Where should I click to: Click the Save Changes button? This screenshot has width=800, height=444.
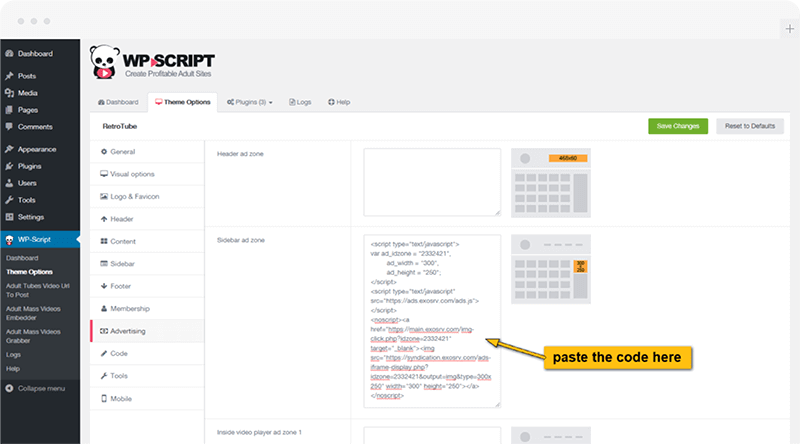coord(678,126)
